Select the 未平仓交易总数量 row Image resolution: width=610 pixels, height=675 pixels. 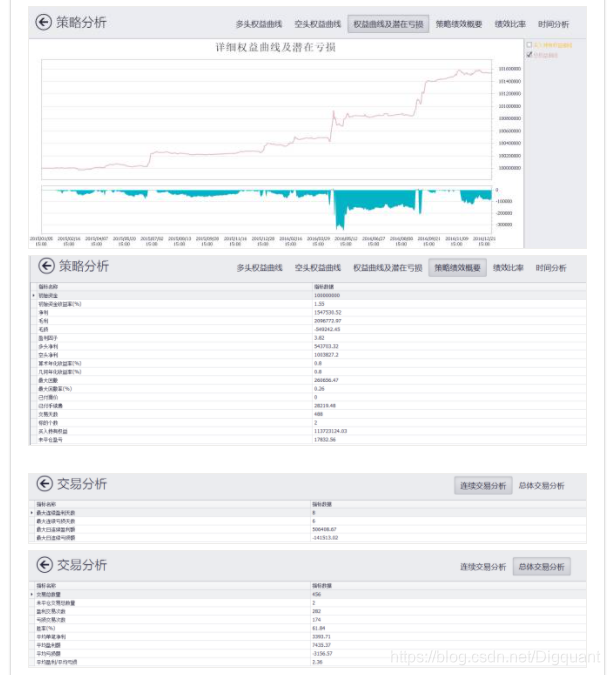pyautogui.click(x=308, y=603)
